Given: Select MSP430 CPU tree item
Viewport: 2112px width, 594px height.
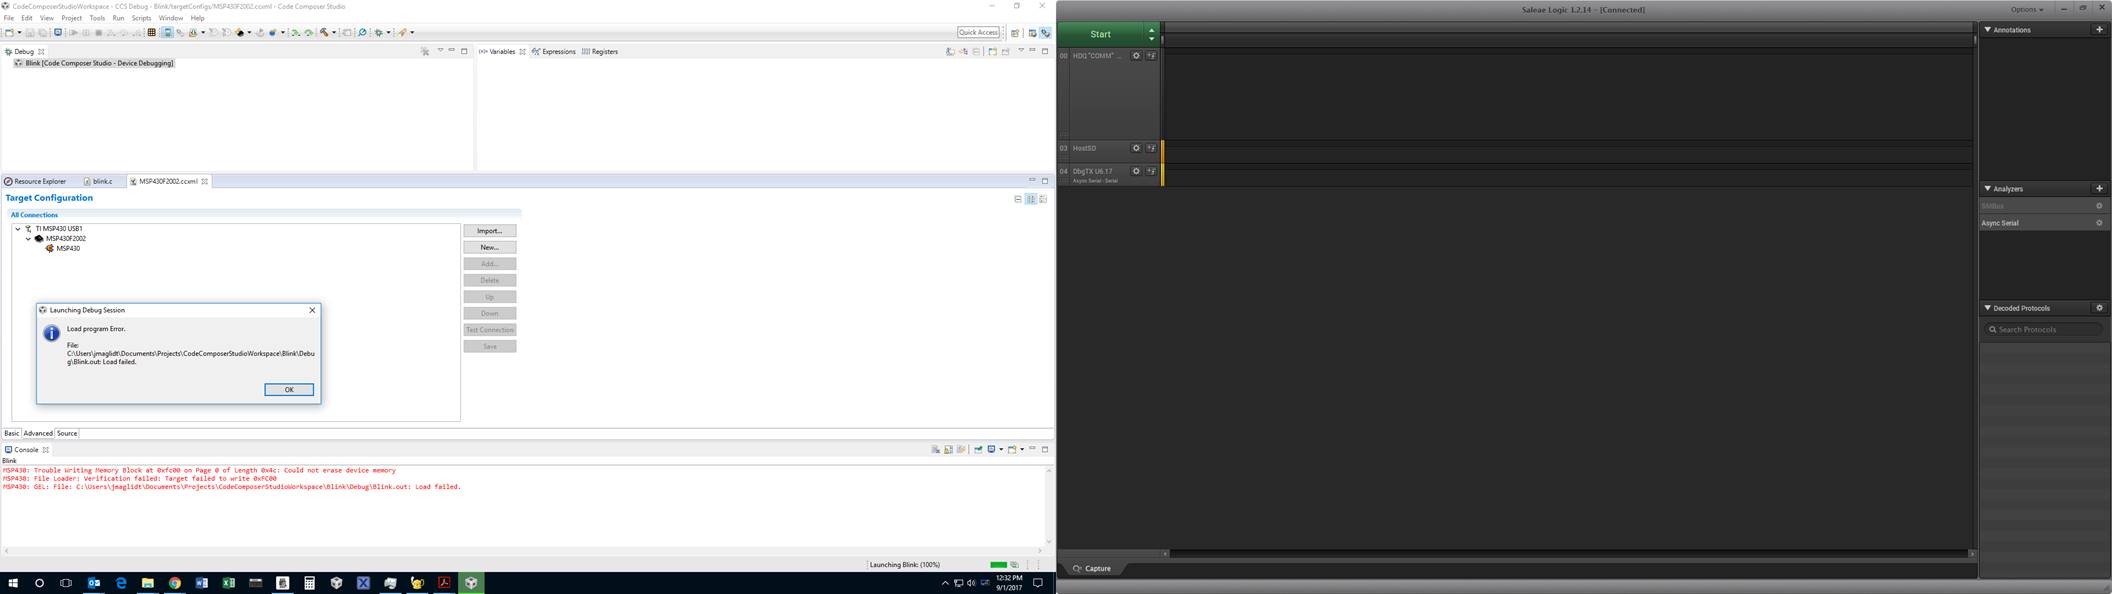Looking at the screenshot, I should coord(63,248).
